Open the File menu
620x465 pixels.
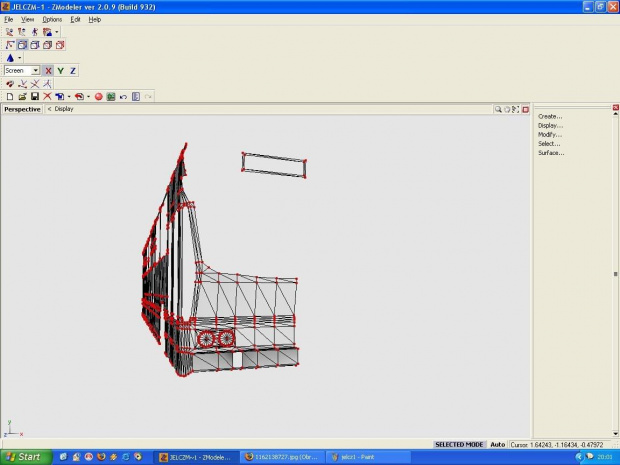click(x=9, y=19)
